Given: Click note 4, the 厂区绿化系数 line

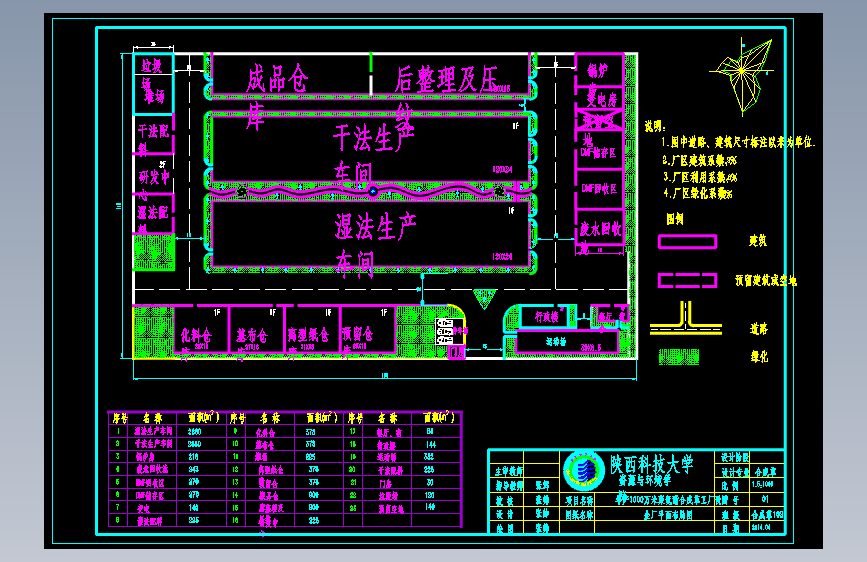Looking at the screenshot, I should pyautogui.click(x=698, y=194).
